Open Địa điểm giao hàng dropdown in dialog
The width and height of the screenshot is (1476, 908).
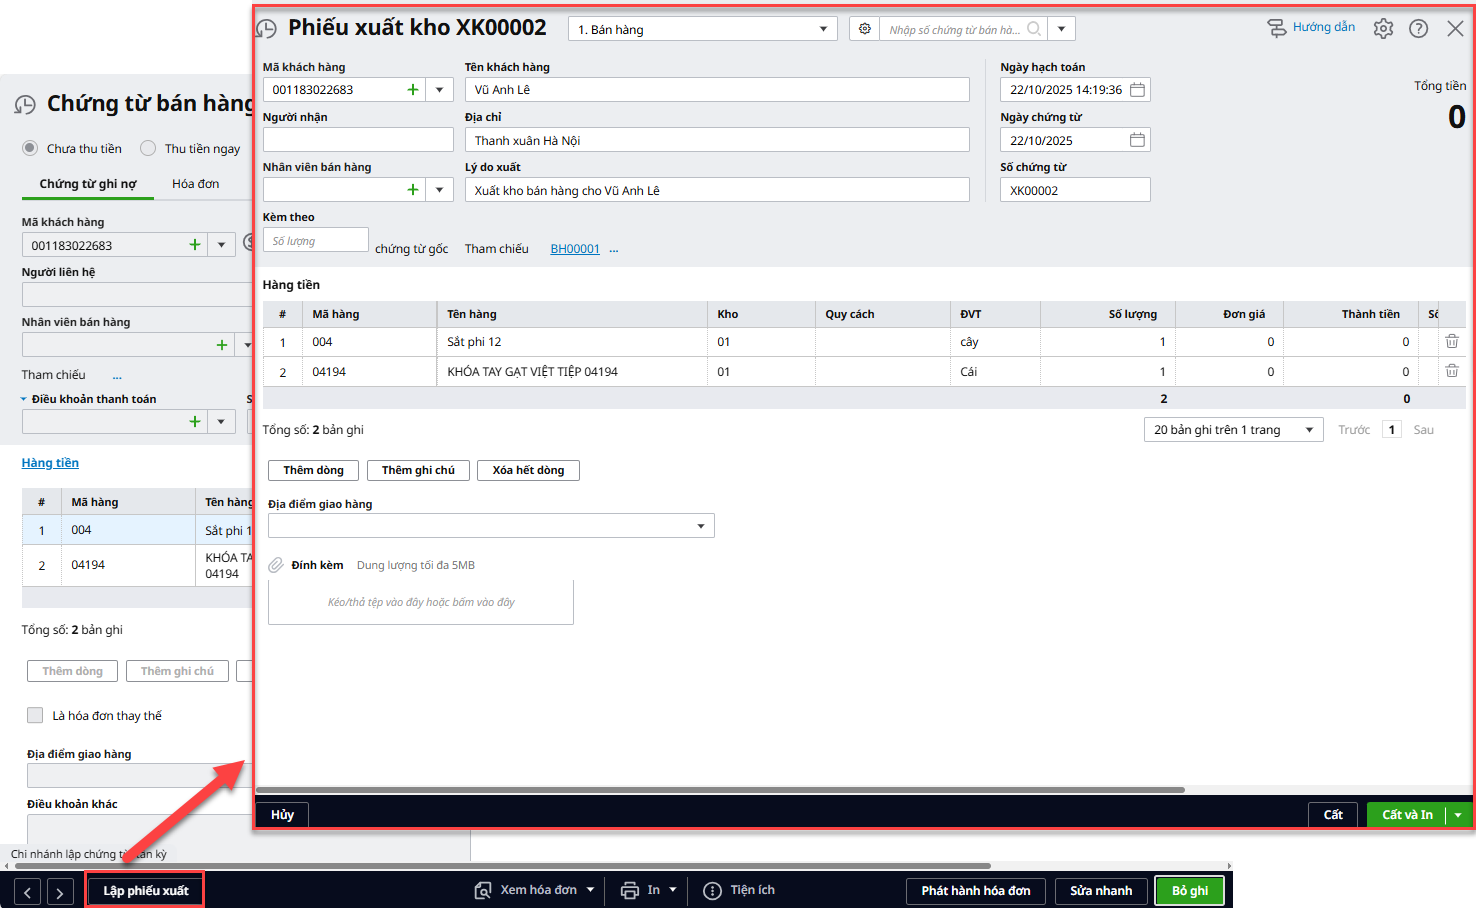[700, 526]
